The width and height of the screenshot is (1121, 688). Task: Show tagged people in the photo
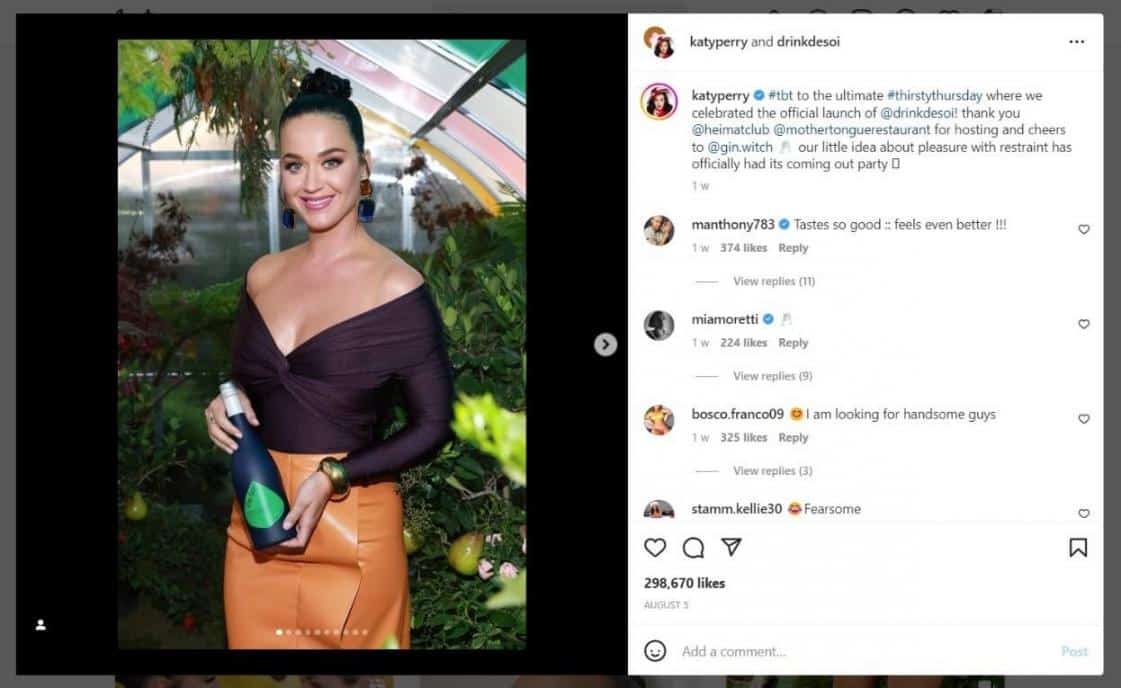point(41,624)
